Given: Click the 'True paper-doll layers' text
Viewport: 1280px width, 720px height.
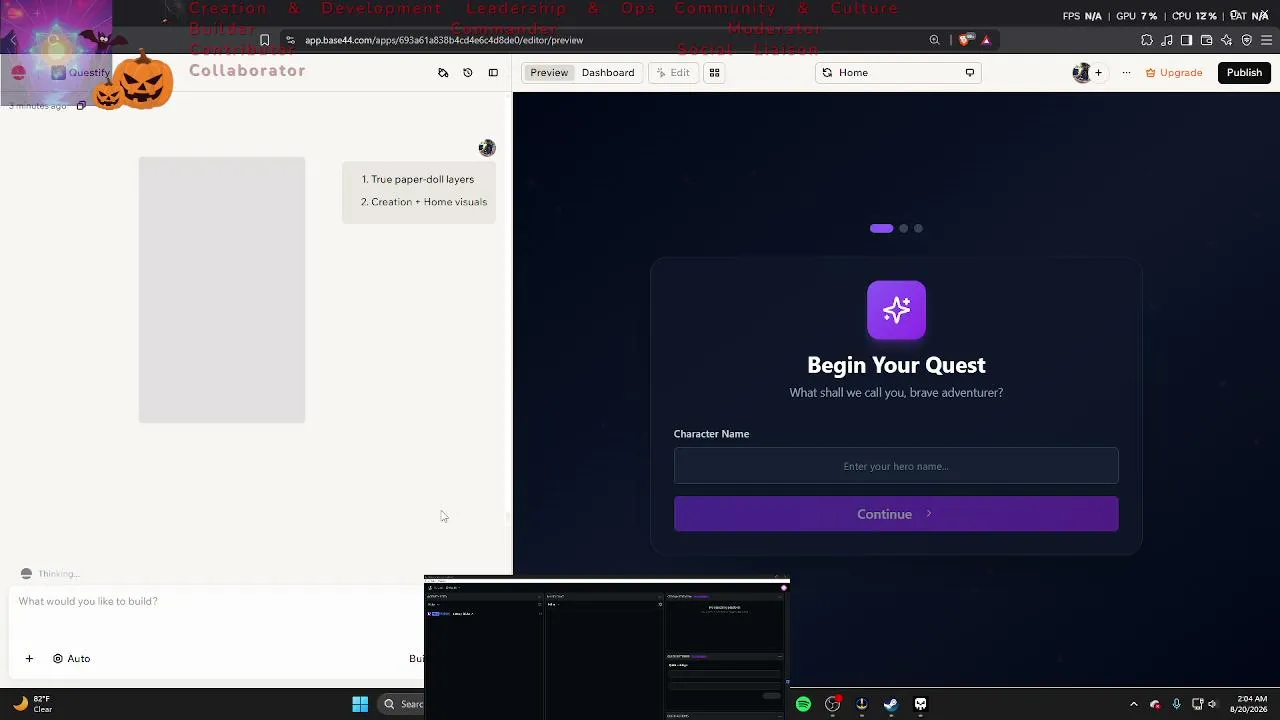Looking at the screenshot, I should [x=422, y=180].
